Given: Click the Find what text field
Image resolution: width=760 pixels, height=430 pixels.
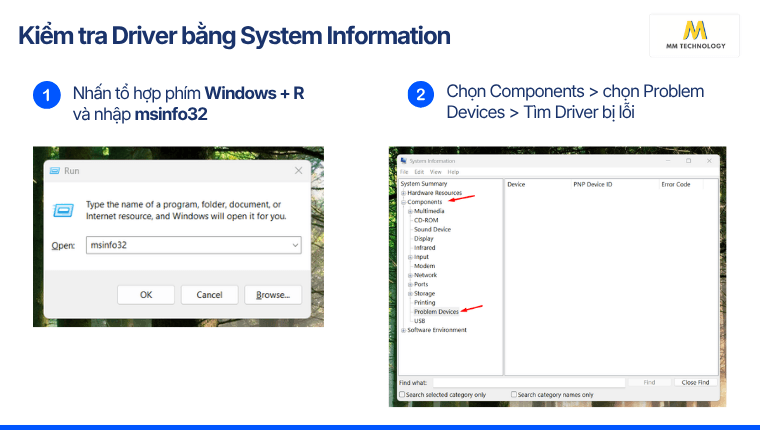Looking at the screenshot, I should pyautogui.click(x=529, y=382).
